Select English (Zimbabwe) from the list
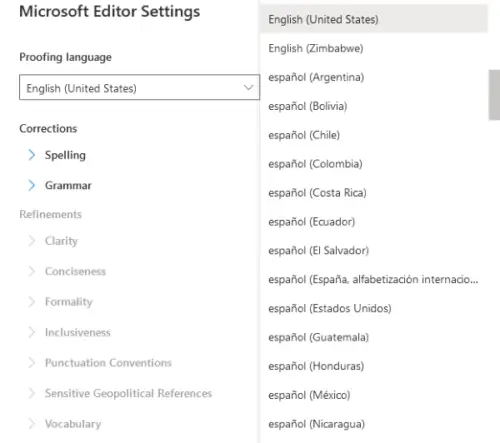 (x=374, y=48)
